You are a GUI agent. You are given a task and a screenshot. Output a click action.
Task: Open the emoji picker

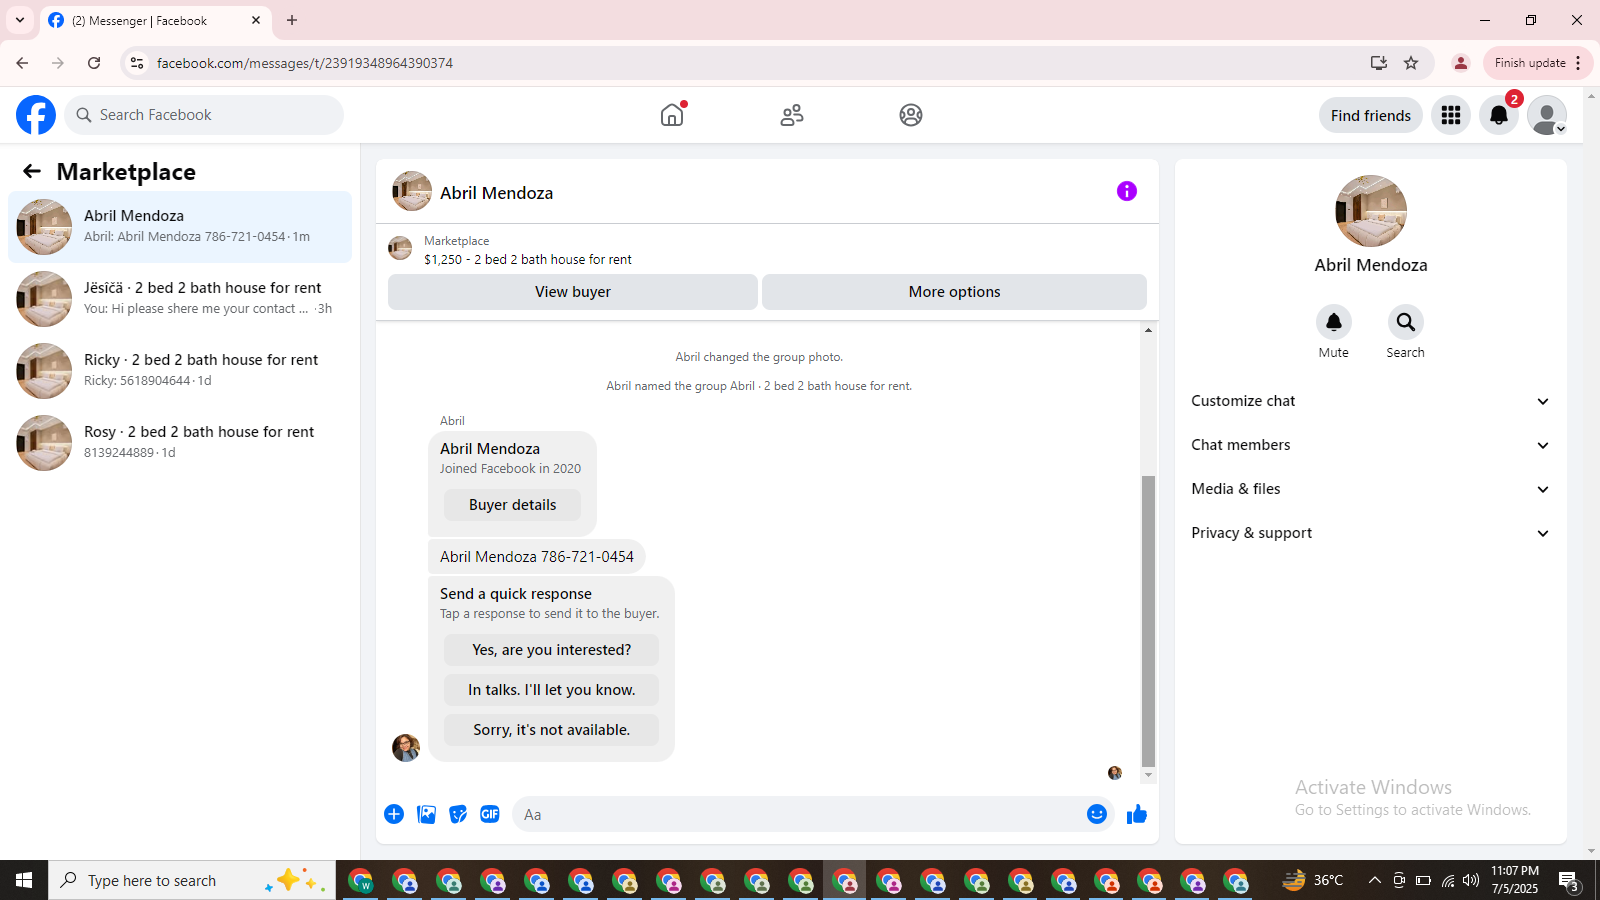pos(1097,814)
